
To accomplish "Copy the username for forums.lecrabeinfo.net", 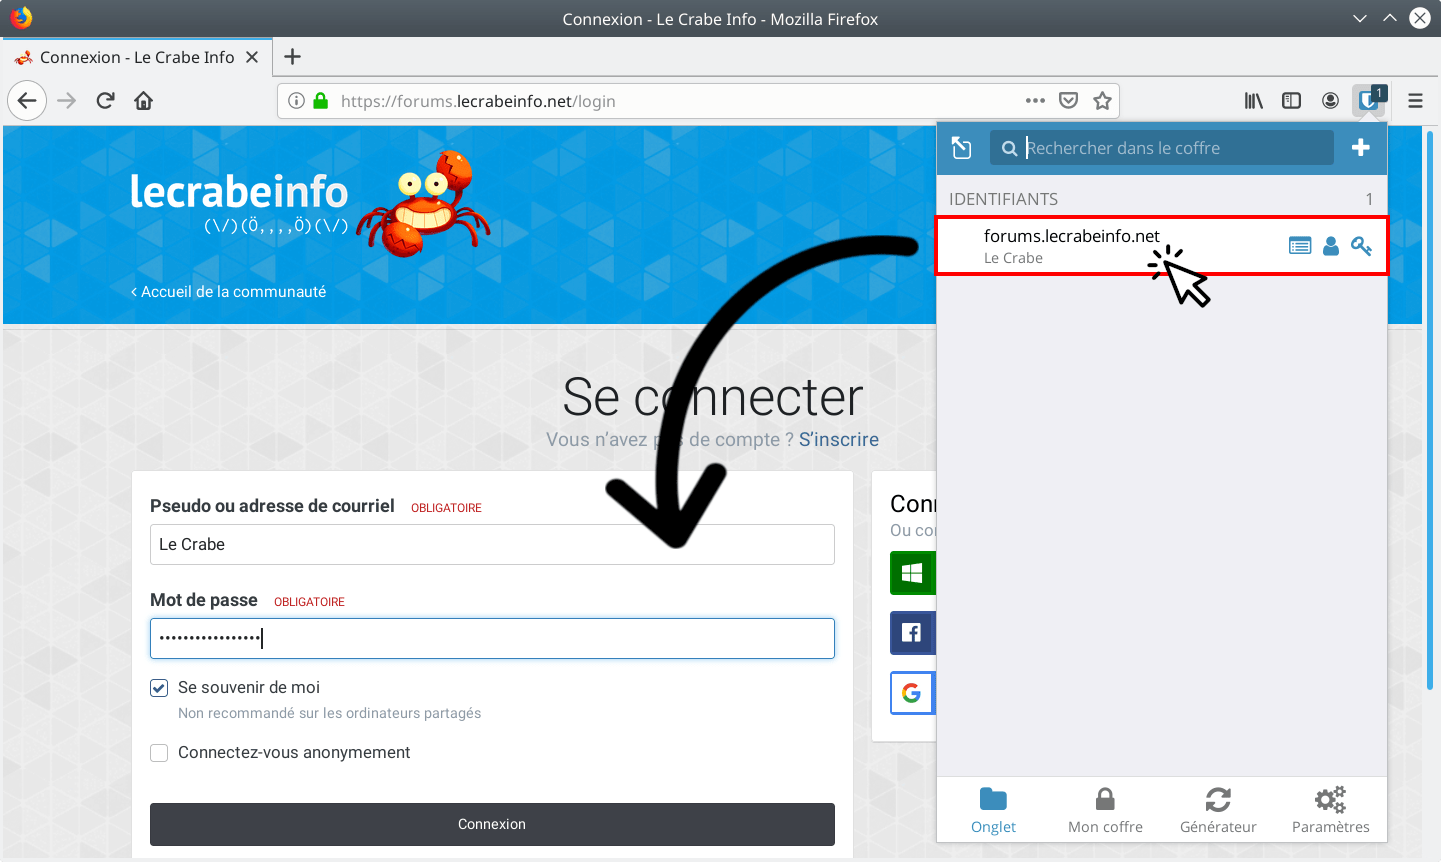I will point(1331,246).
